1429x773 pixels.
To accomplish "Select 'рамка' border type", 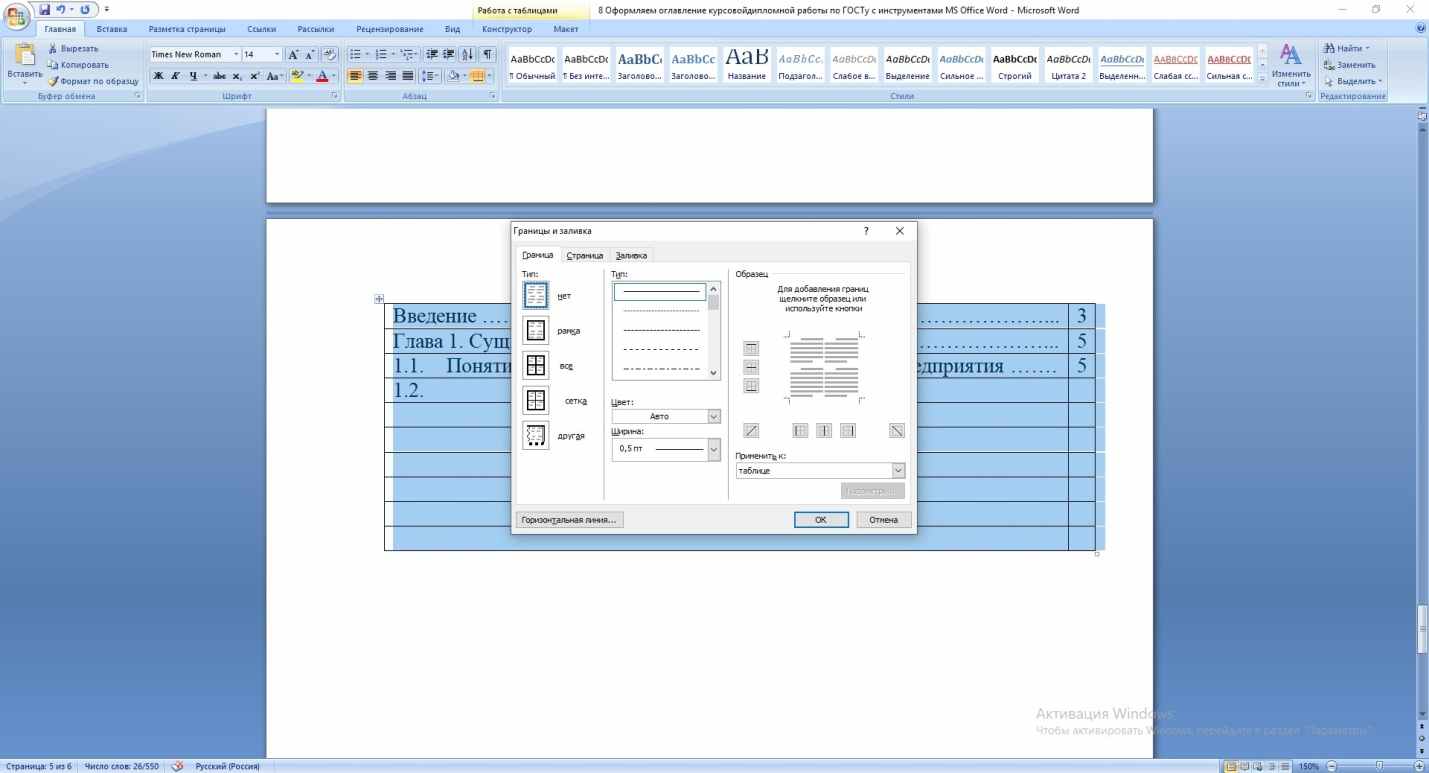I will click(536, 330).
